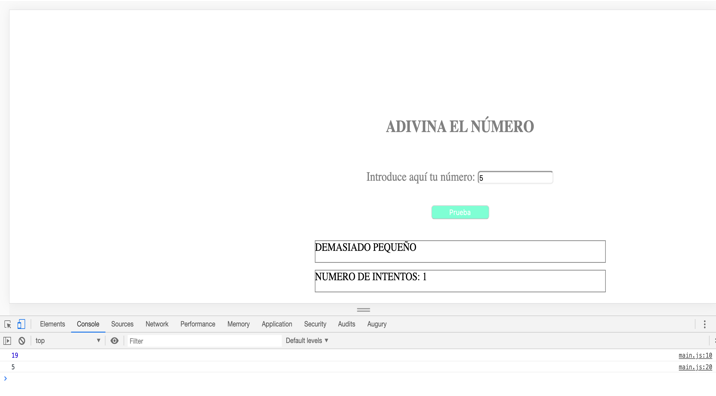Image resolution: width=716 pixels, height=396 pixels.
Task: Select the Console tab
Action: click(x=88, y=324)
